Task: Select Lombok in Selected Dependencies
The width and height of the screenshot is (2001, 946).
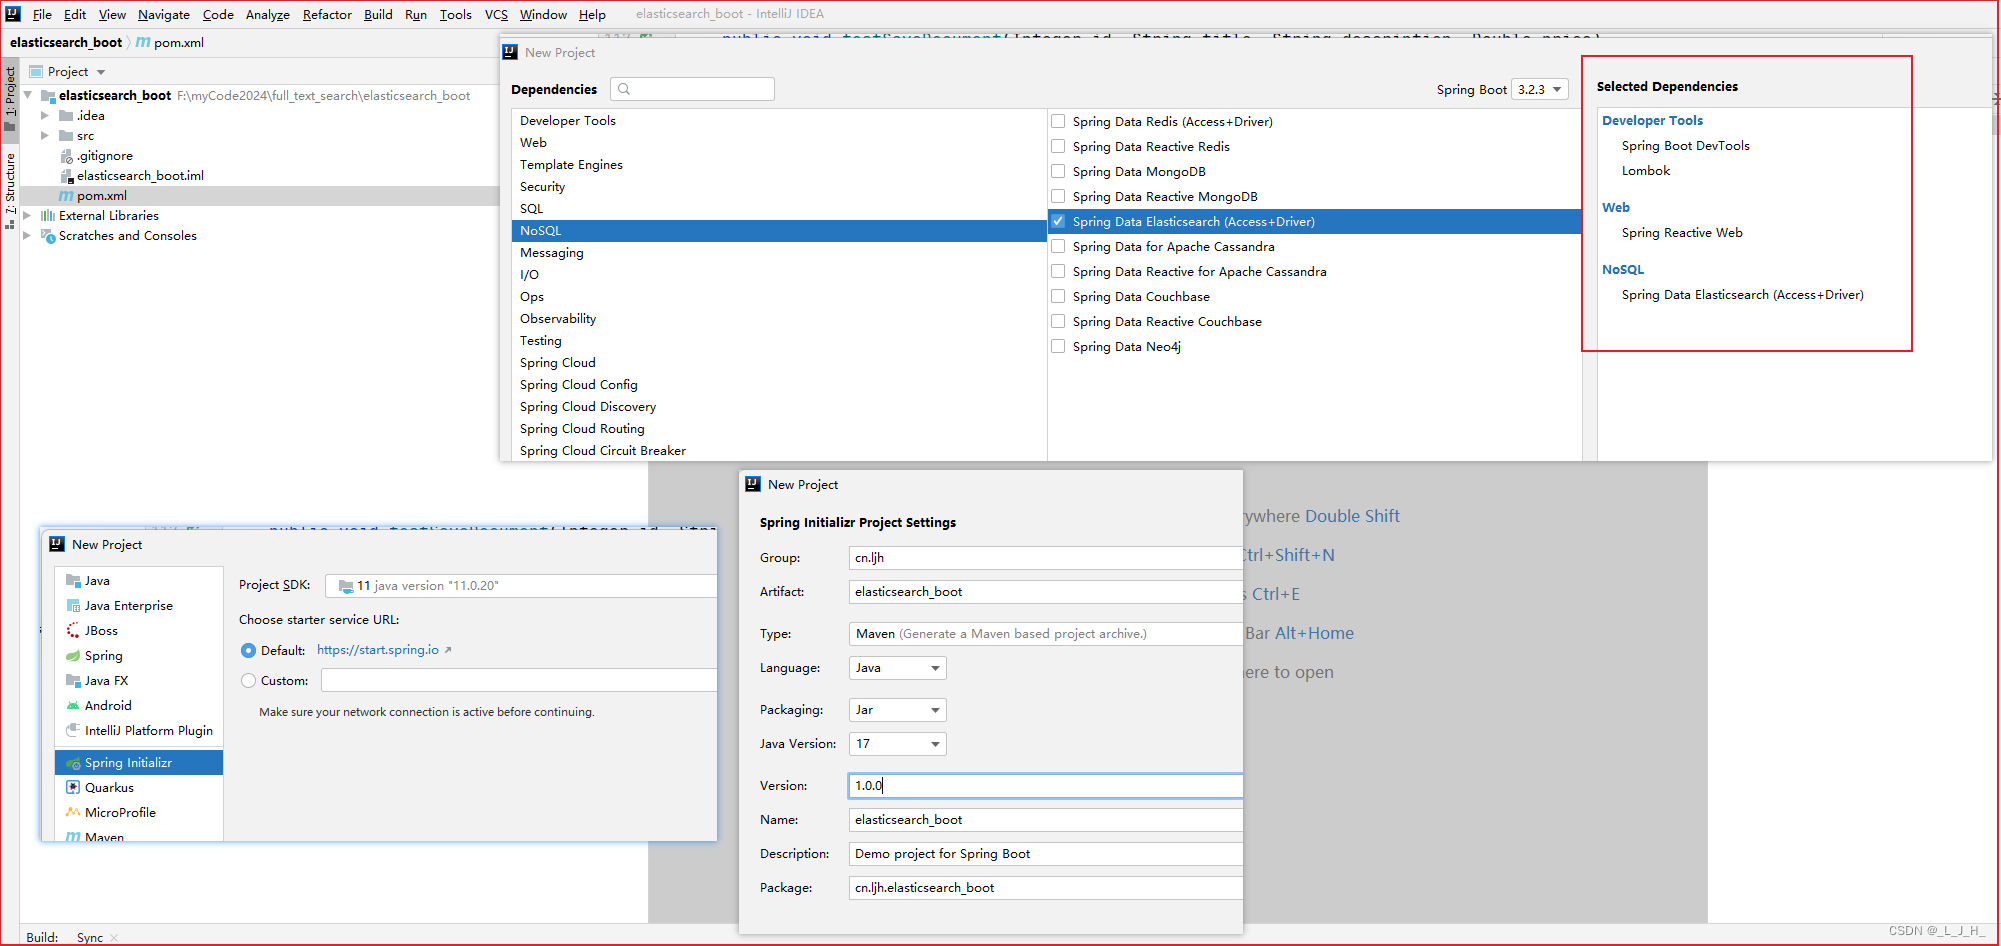Action: click(x=1646, y=171)
